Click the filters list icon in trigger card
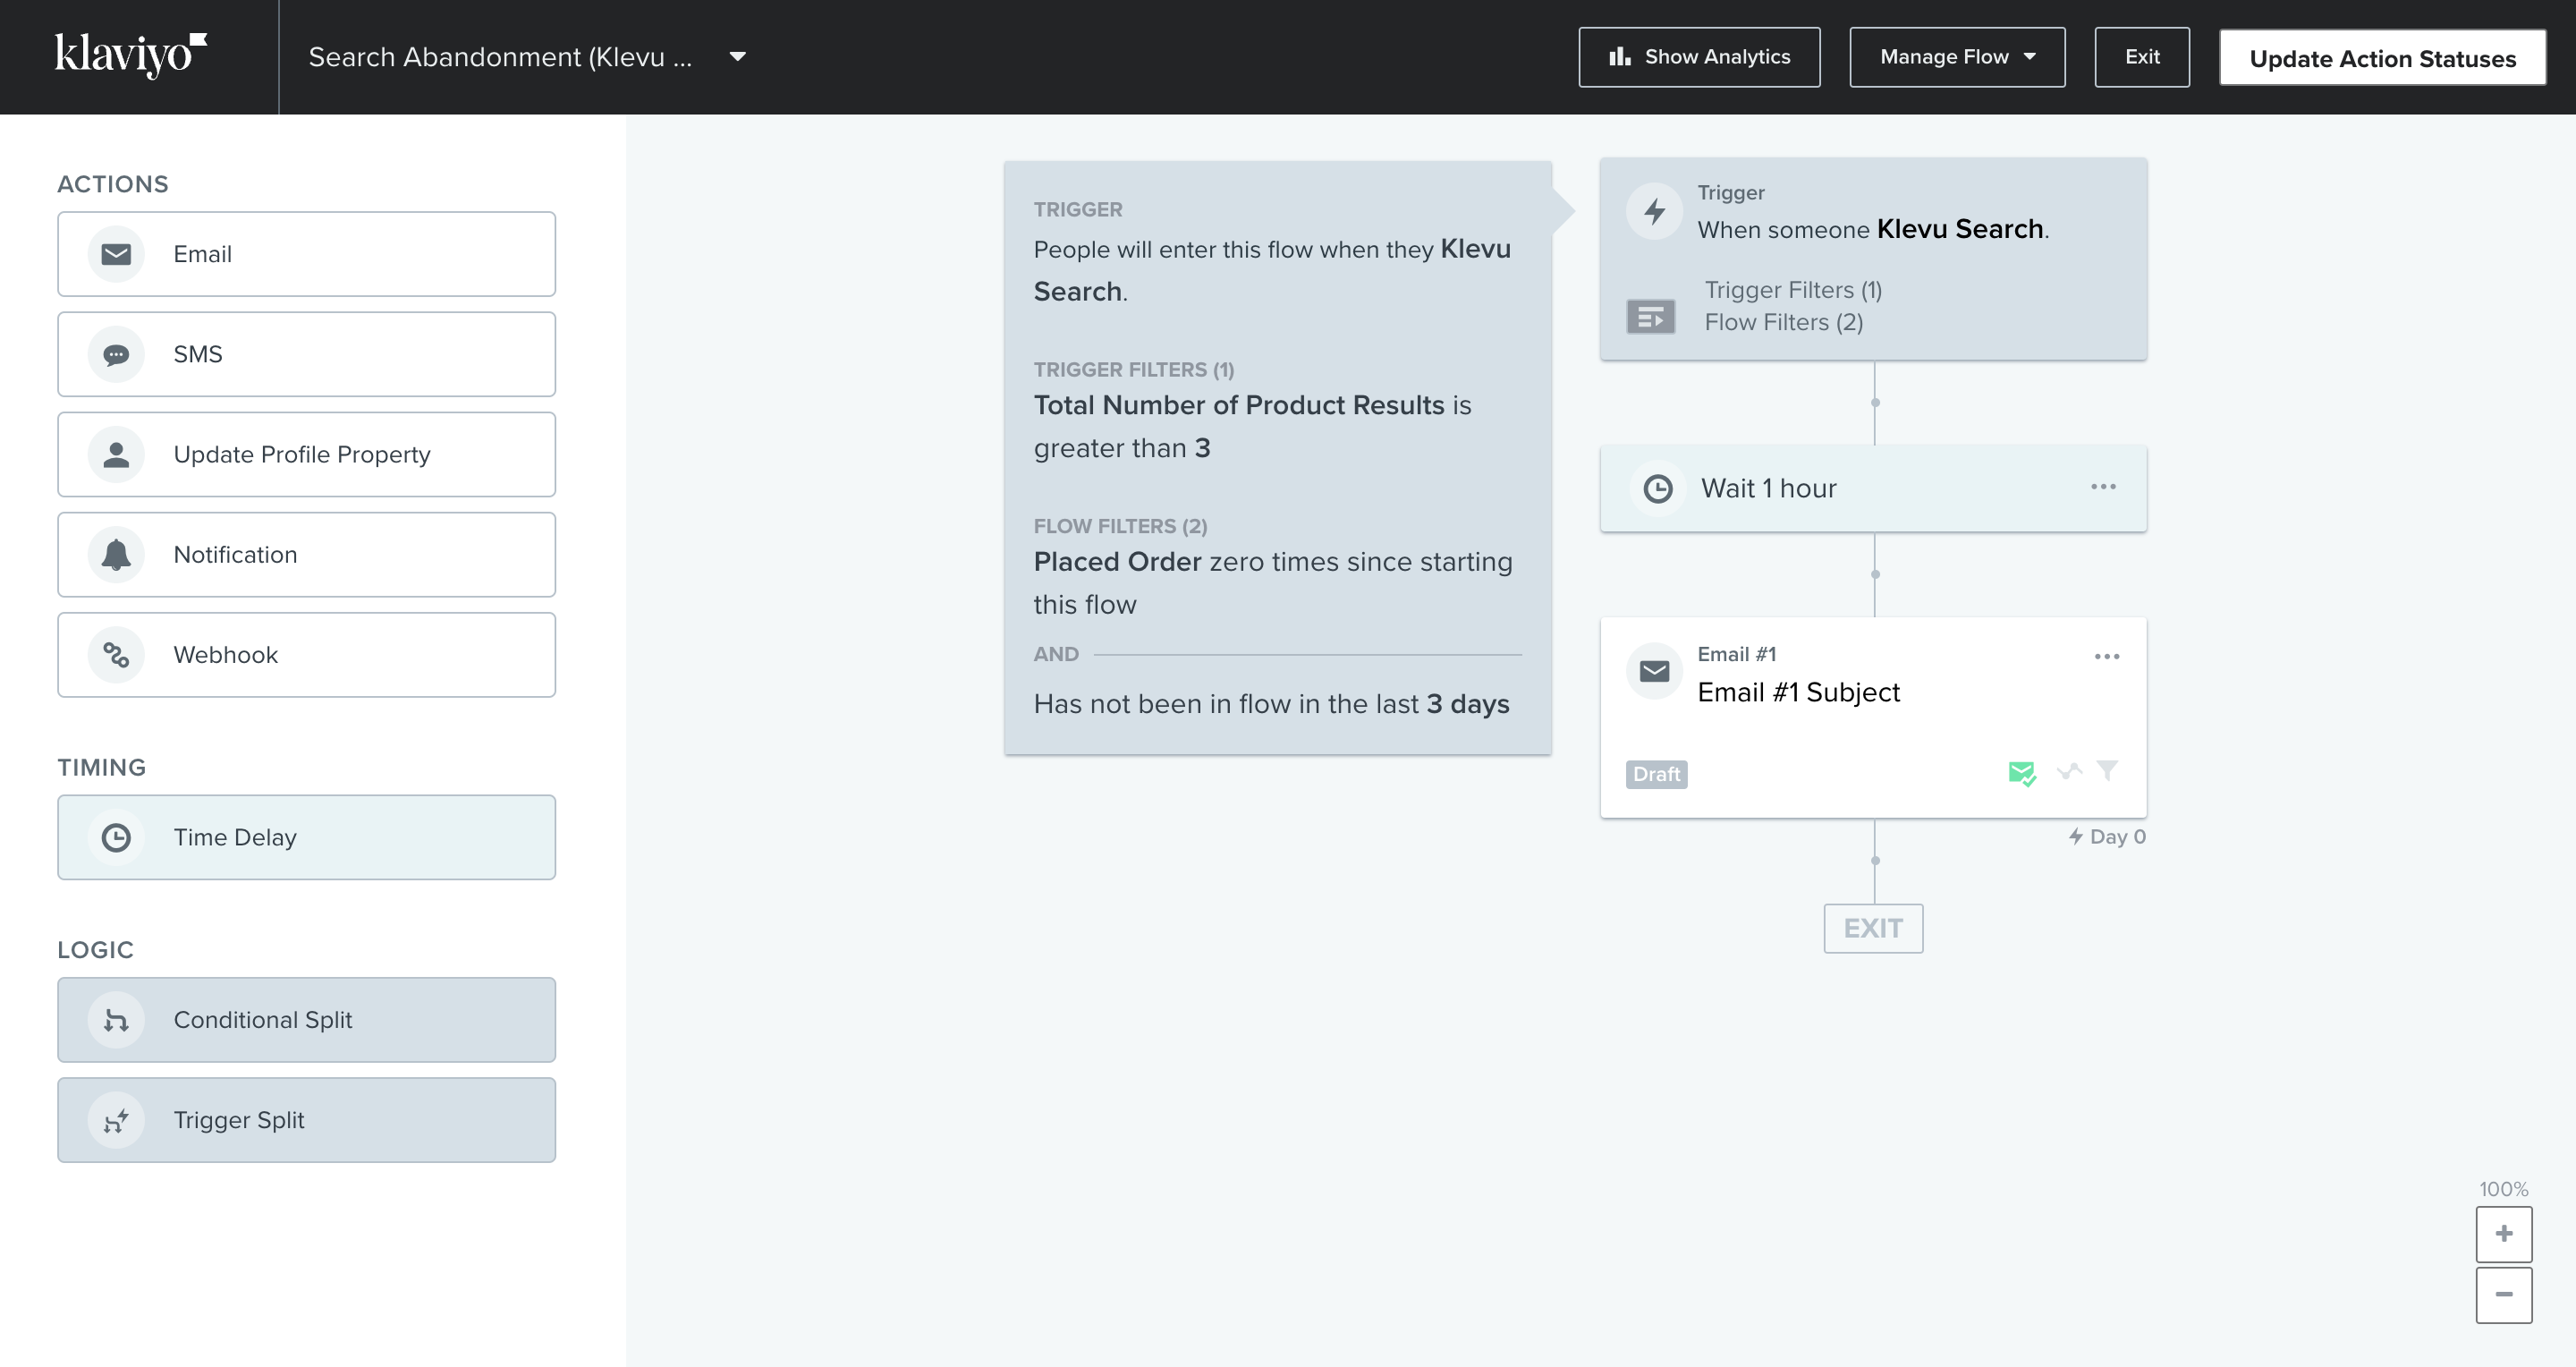This screenshot has width=2576, height=1367. click(x=1651, y=317)
